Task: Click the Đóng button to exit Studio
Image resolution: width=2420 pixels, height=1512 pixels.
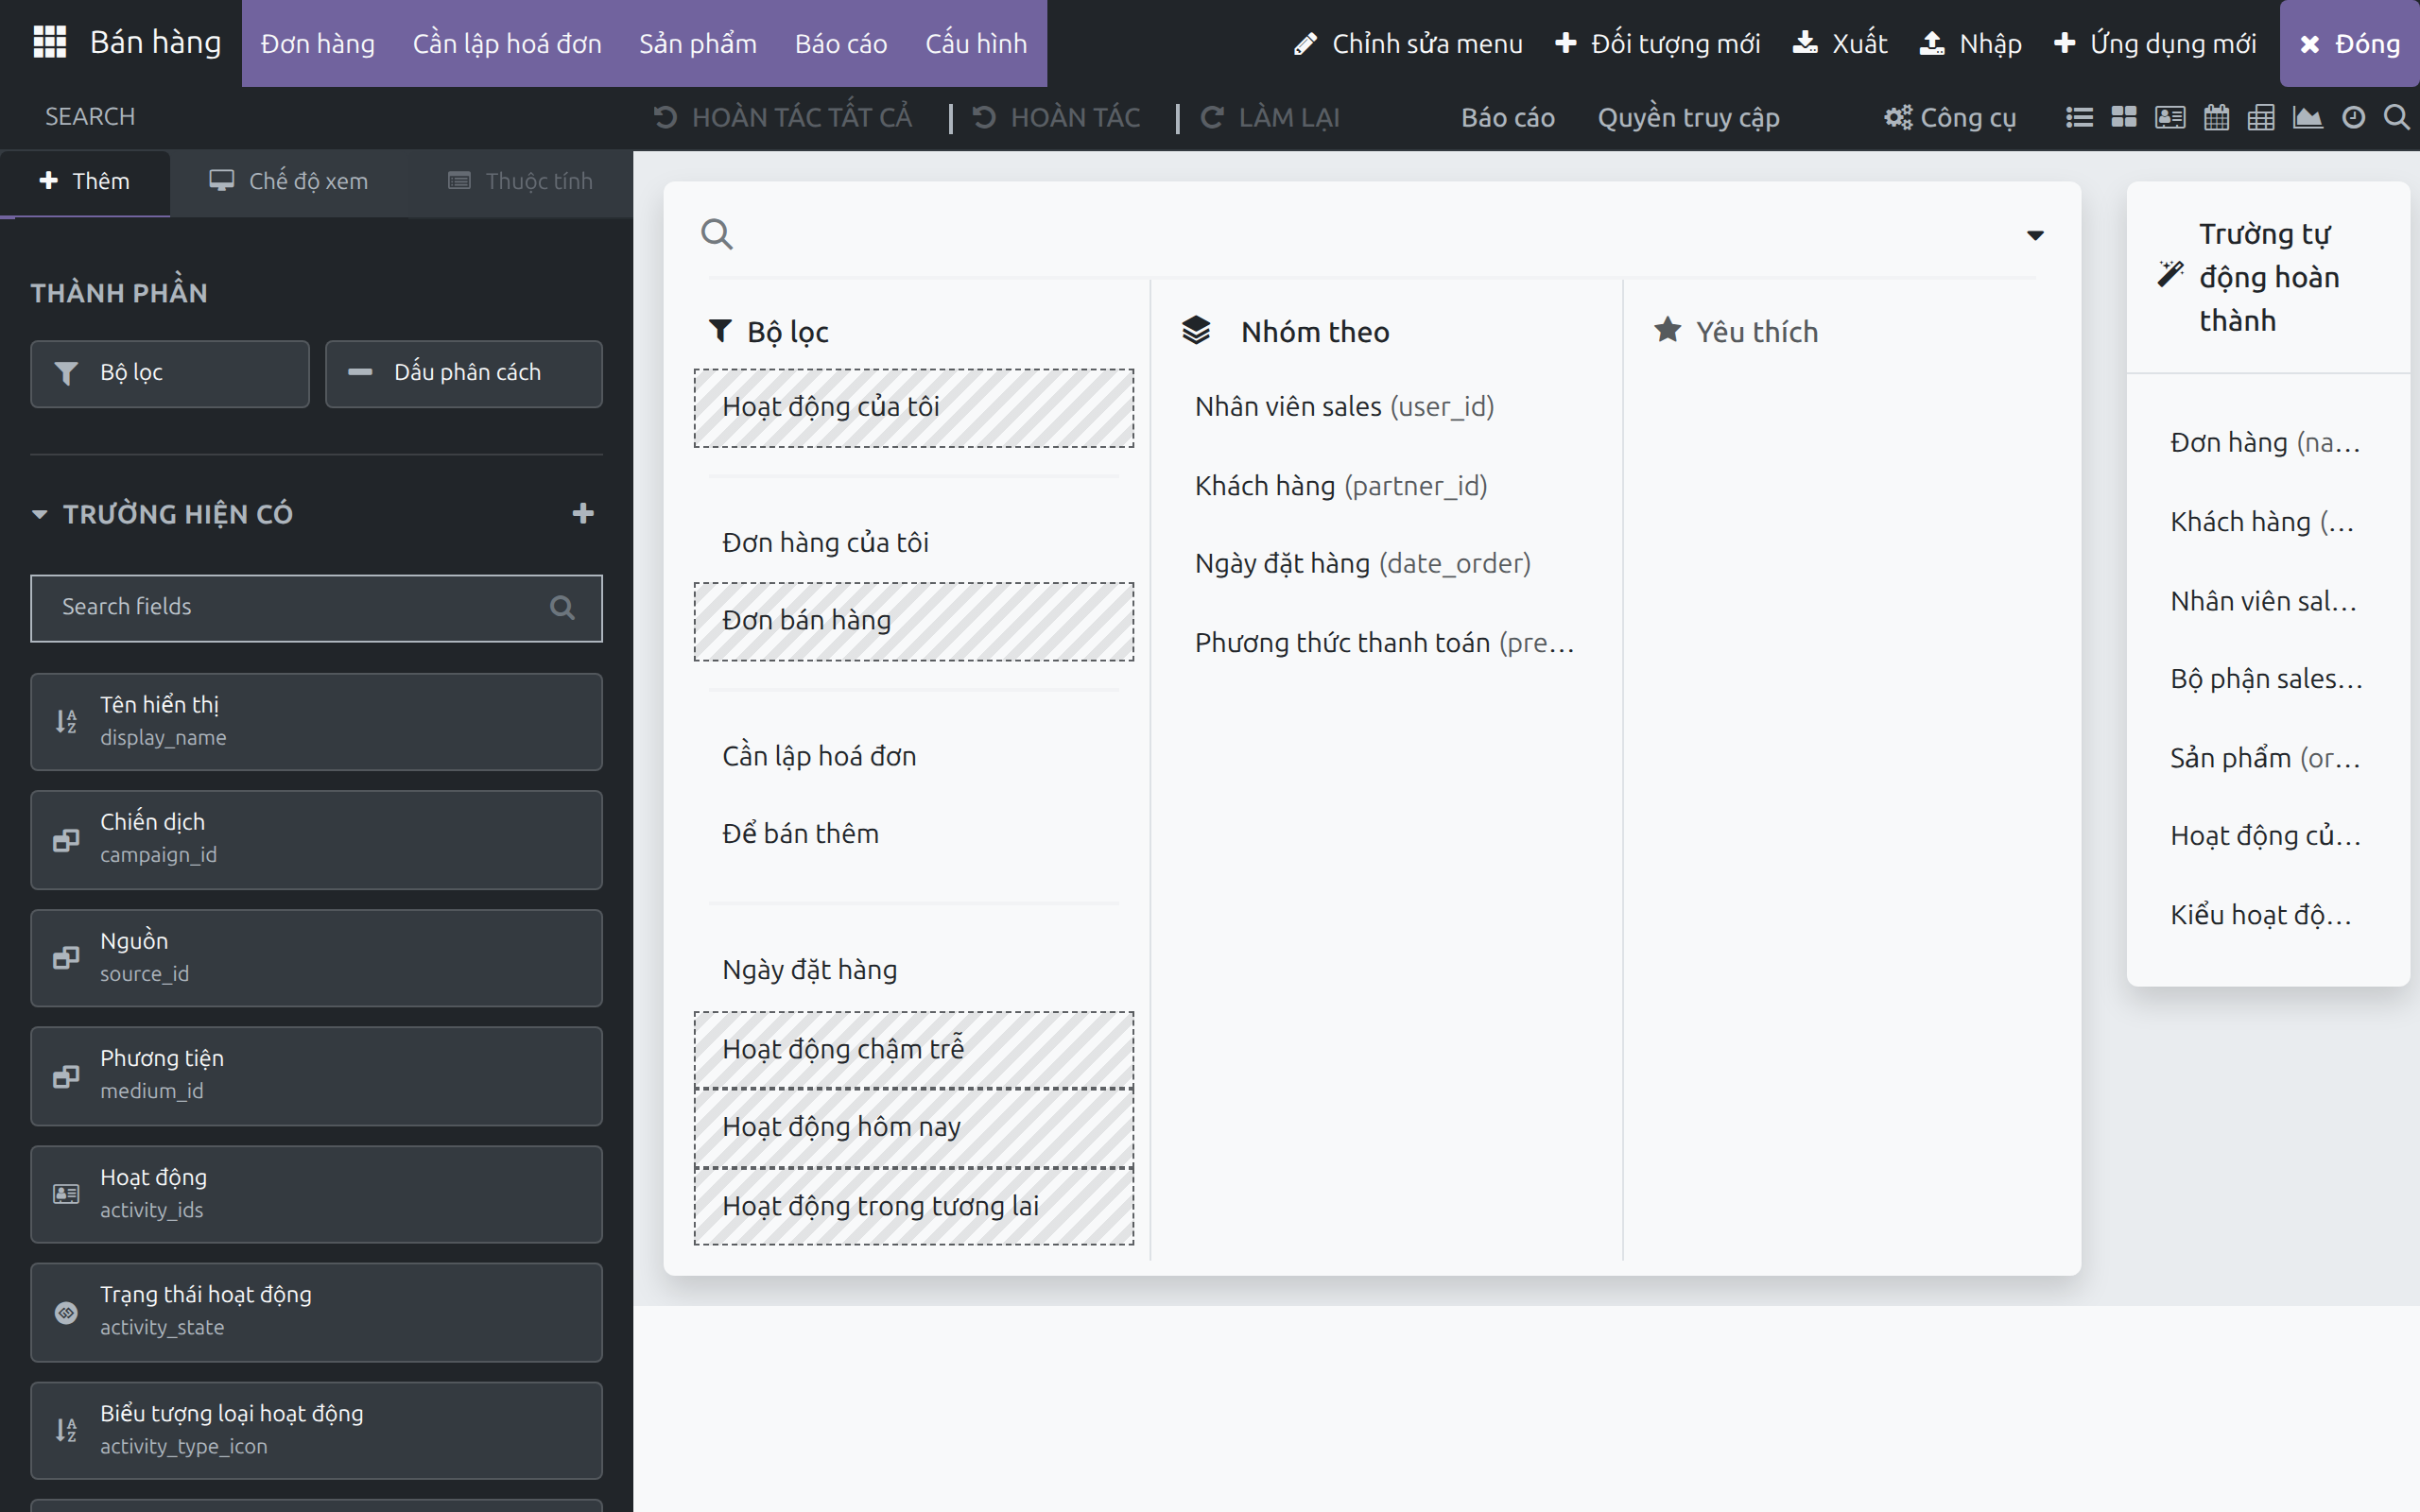Action: 2349,43
